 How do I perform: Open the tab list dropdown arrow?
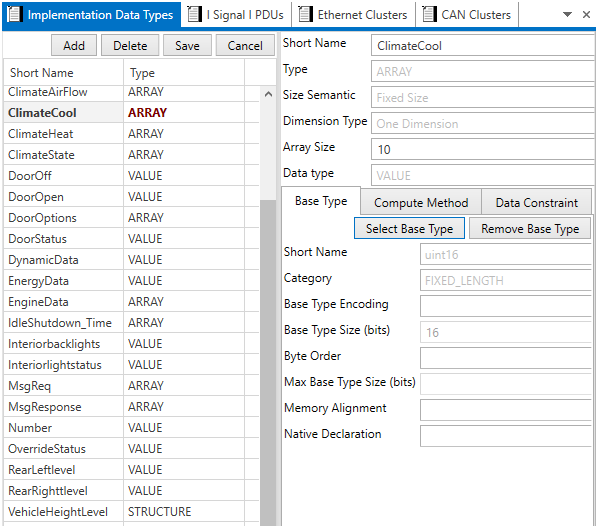[x=567, y=14]
